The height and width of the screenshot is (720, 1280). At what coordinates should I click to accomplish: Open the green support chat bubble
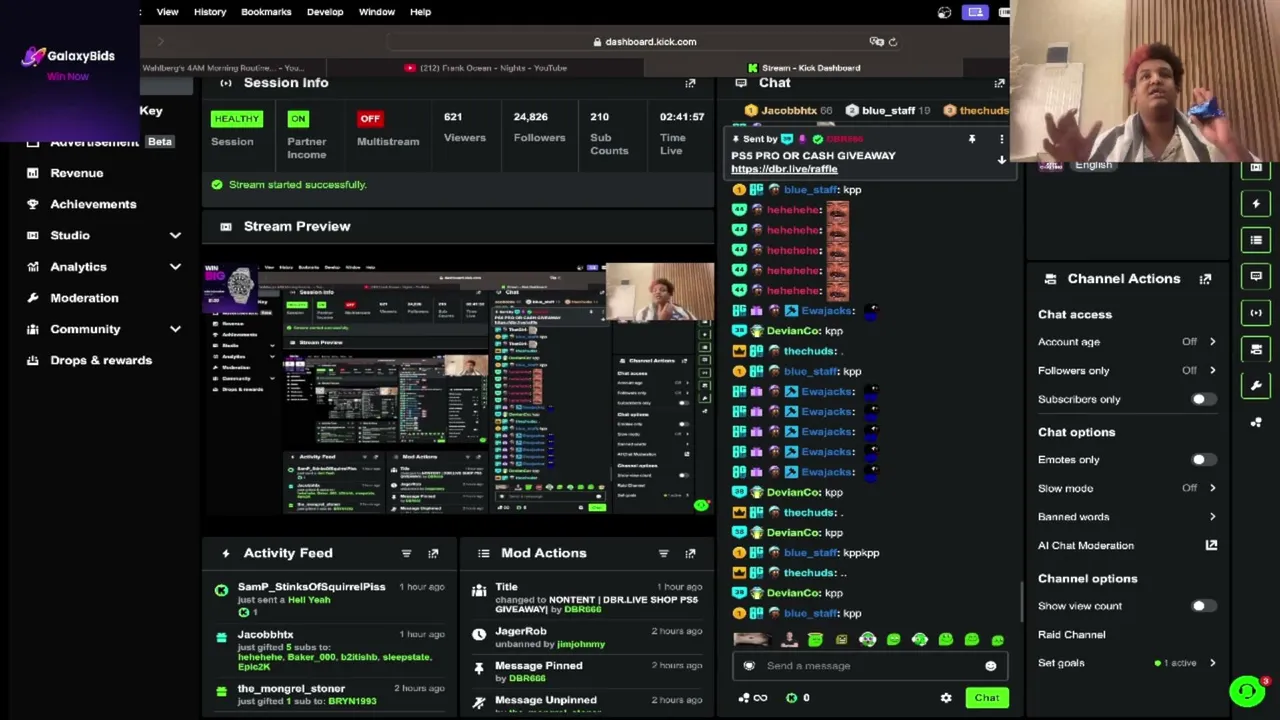pos(1247,691)
